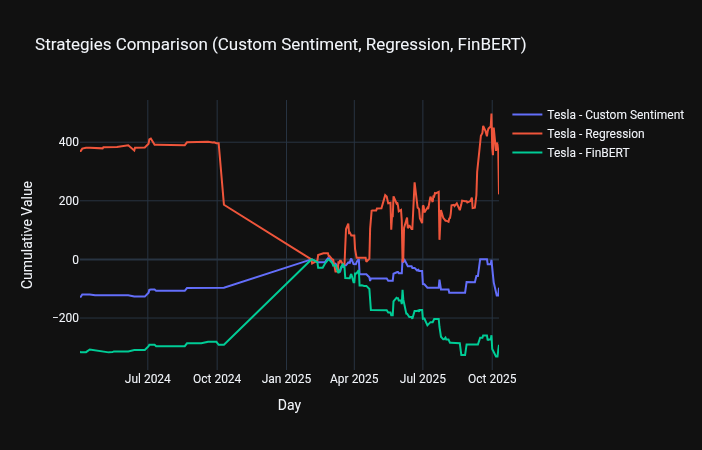This screenshot has height=450, width=702.
Task: Click the "Cumulative Value" y-axis title
Action: pos(27,235)
